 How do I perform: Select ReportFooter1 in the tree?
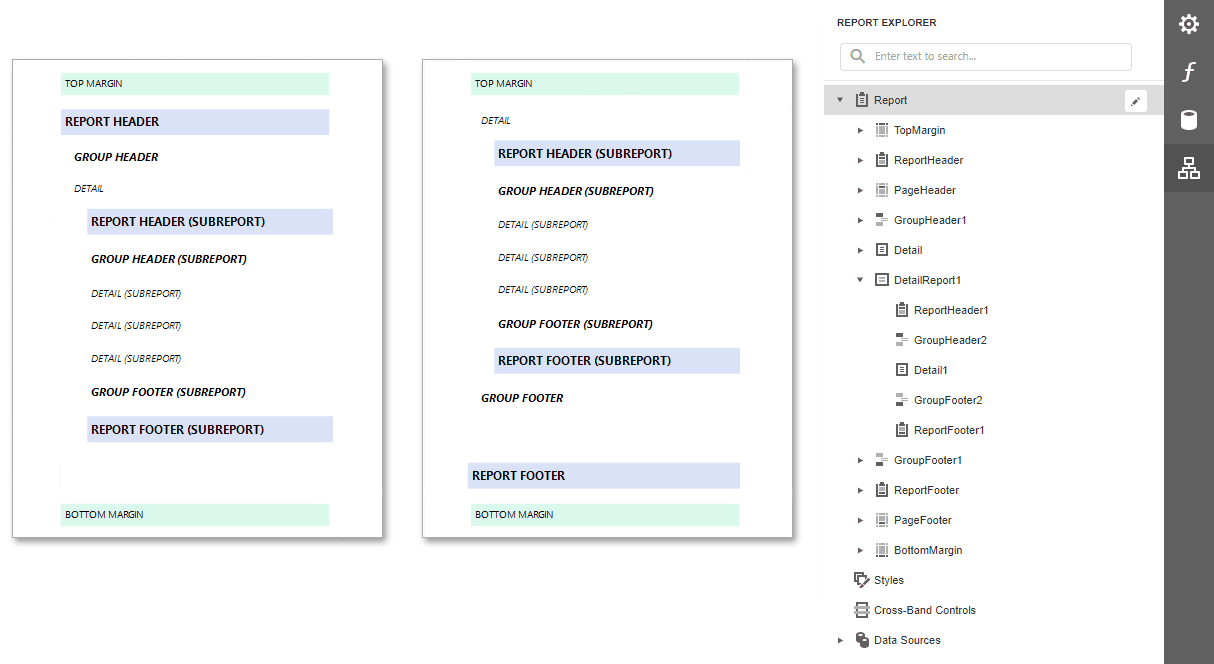(x=949, y=429)
